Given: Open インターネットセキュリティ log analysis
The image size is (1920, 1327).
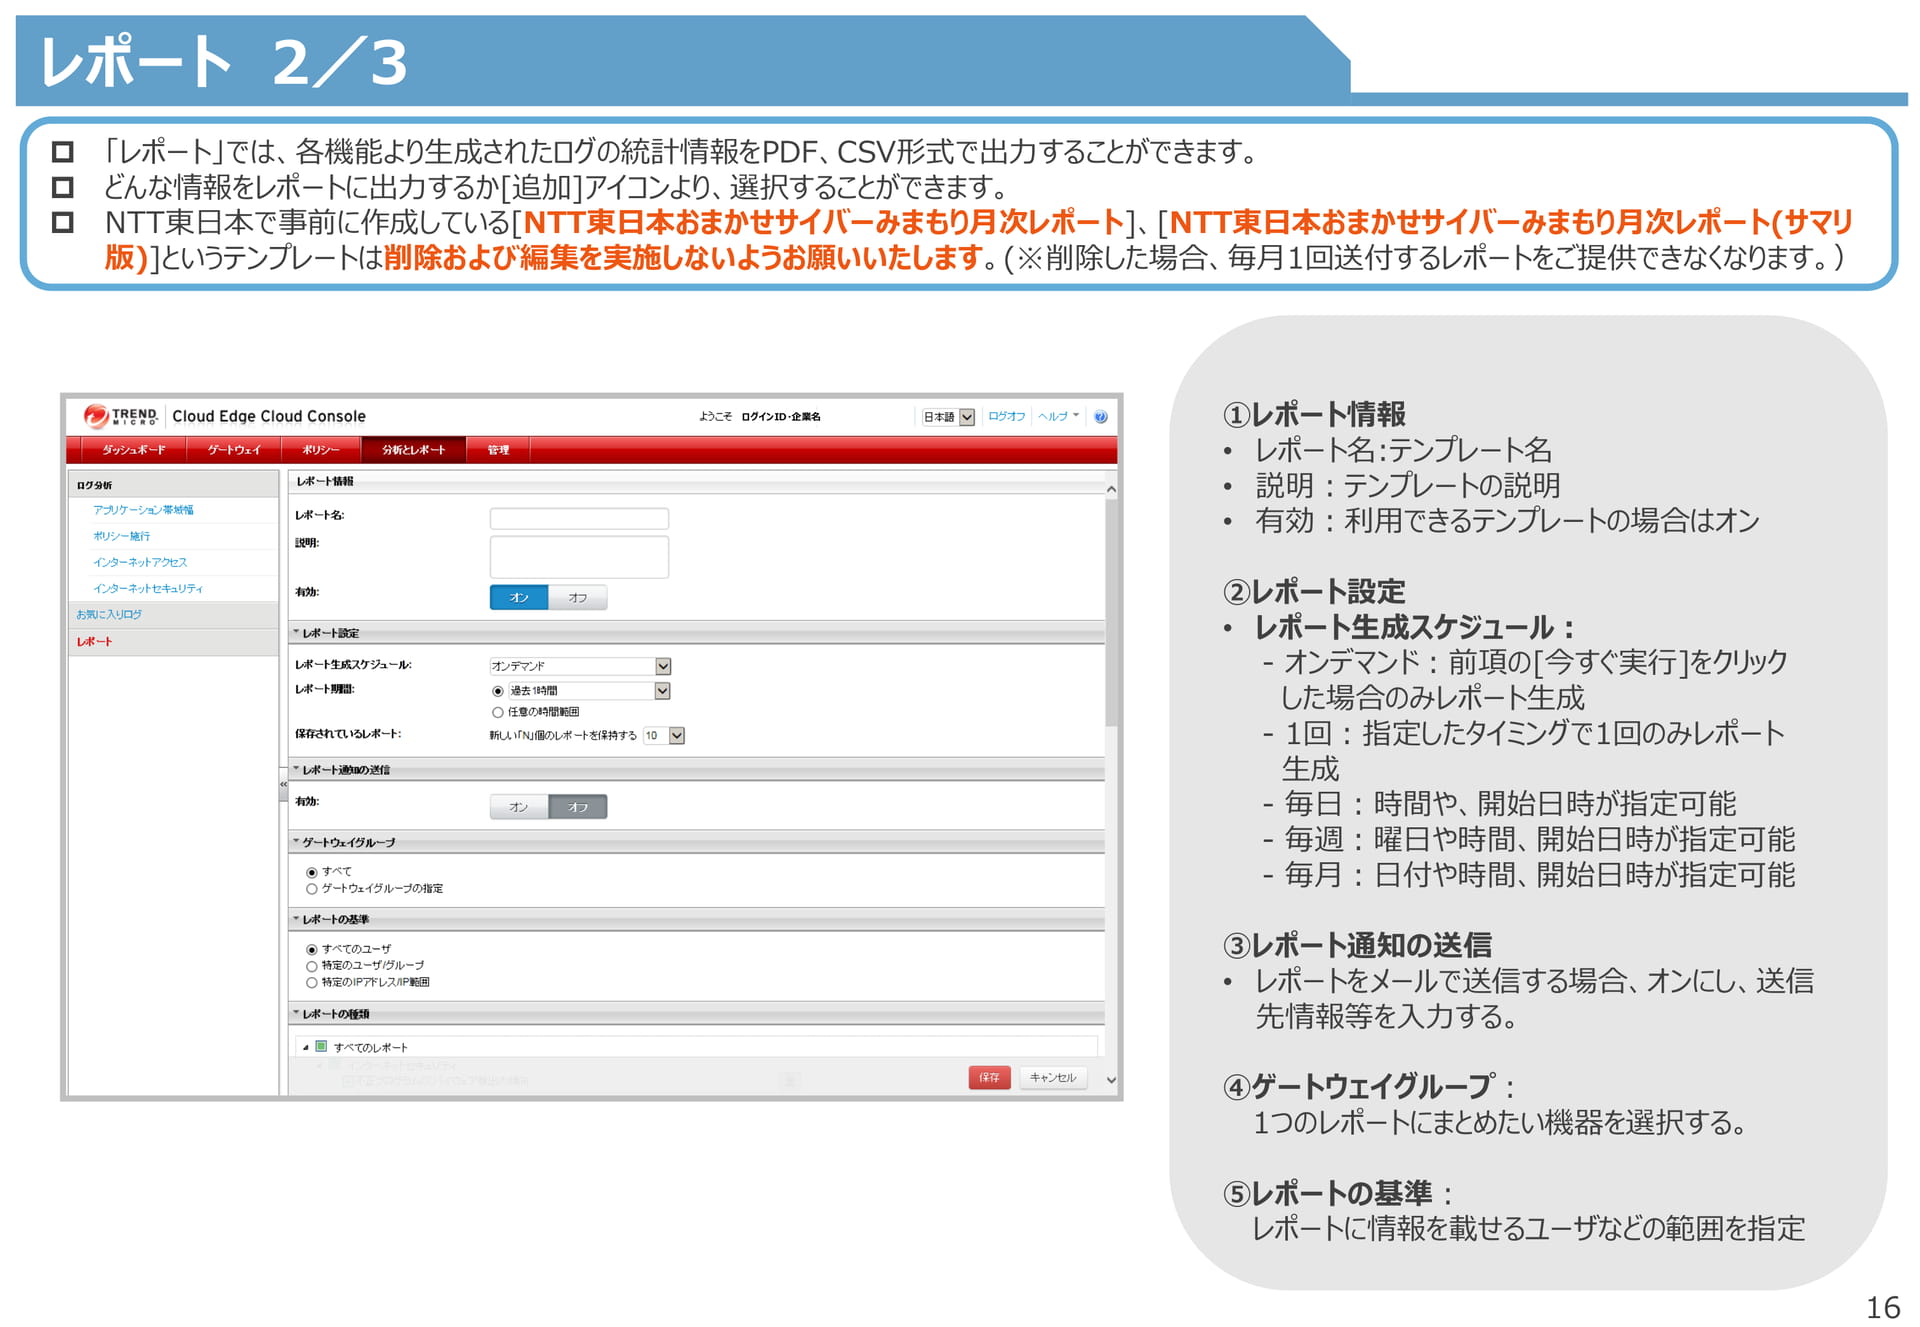Looking at the screenshot, I should [x=148, y=588].
